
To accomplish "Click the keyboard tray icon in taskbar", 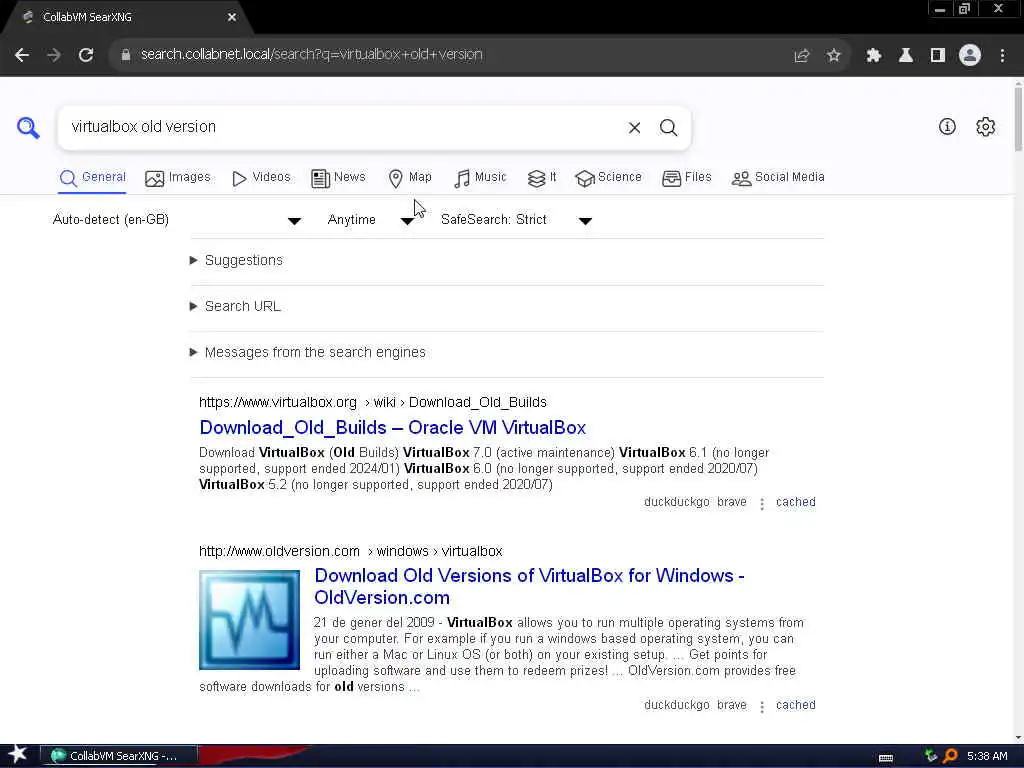I will click(x=886, y=758).
